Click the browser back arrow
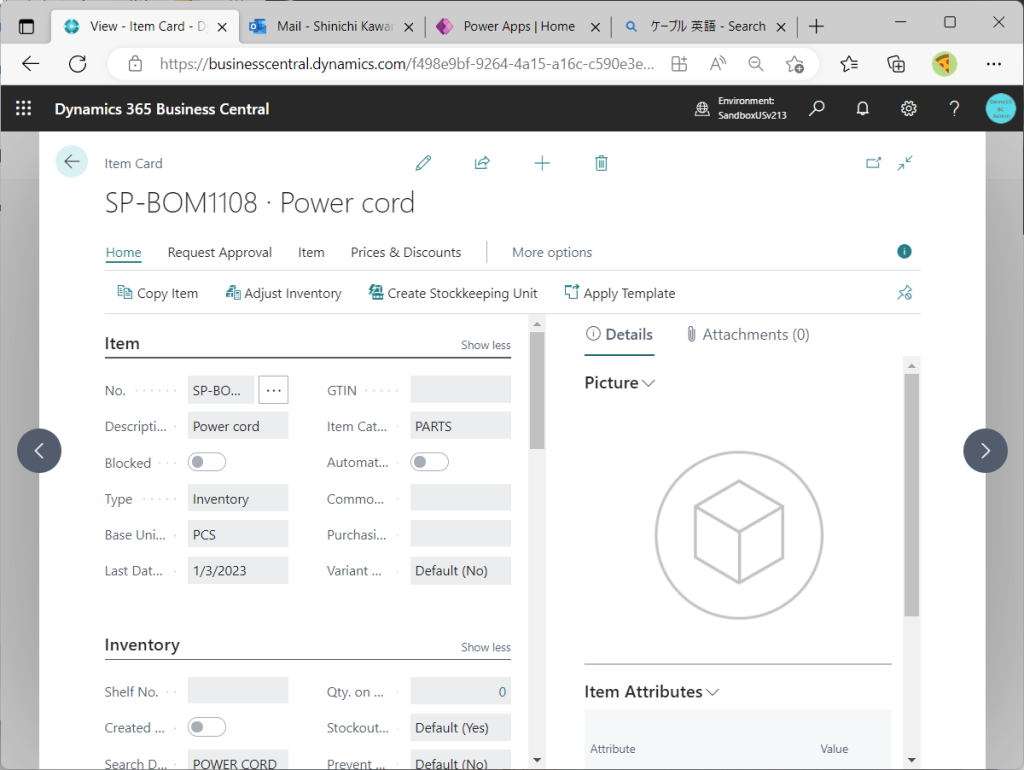The image size is (1024, 770). tap(31, 64)
